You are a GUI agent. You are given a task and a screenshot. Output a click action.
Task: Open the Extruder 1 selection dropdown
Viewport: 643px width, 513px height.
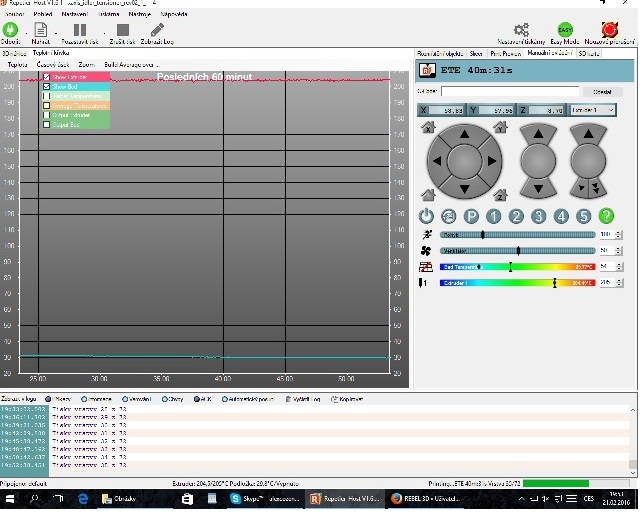(x=592, y=109)
